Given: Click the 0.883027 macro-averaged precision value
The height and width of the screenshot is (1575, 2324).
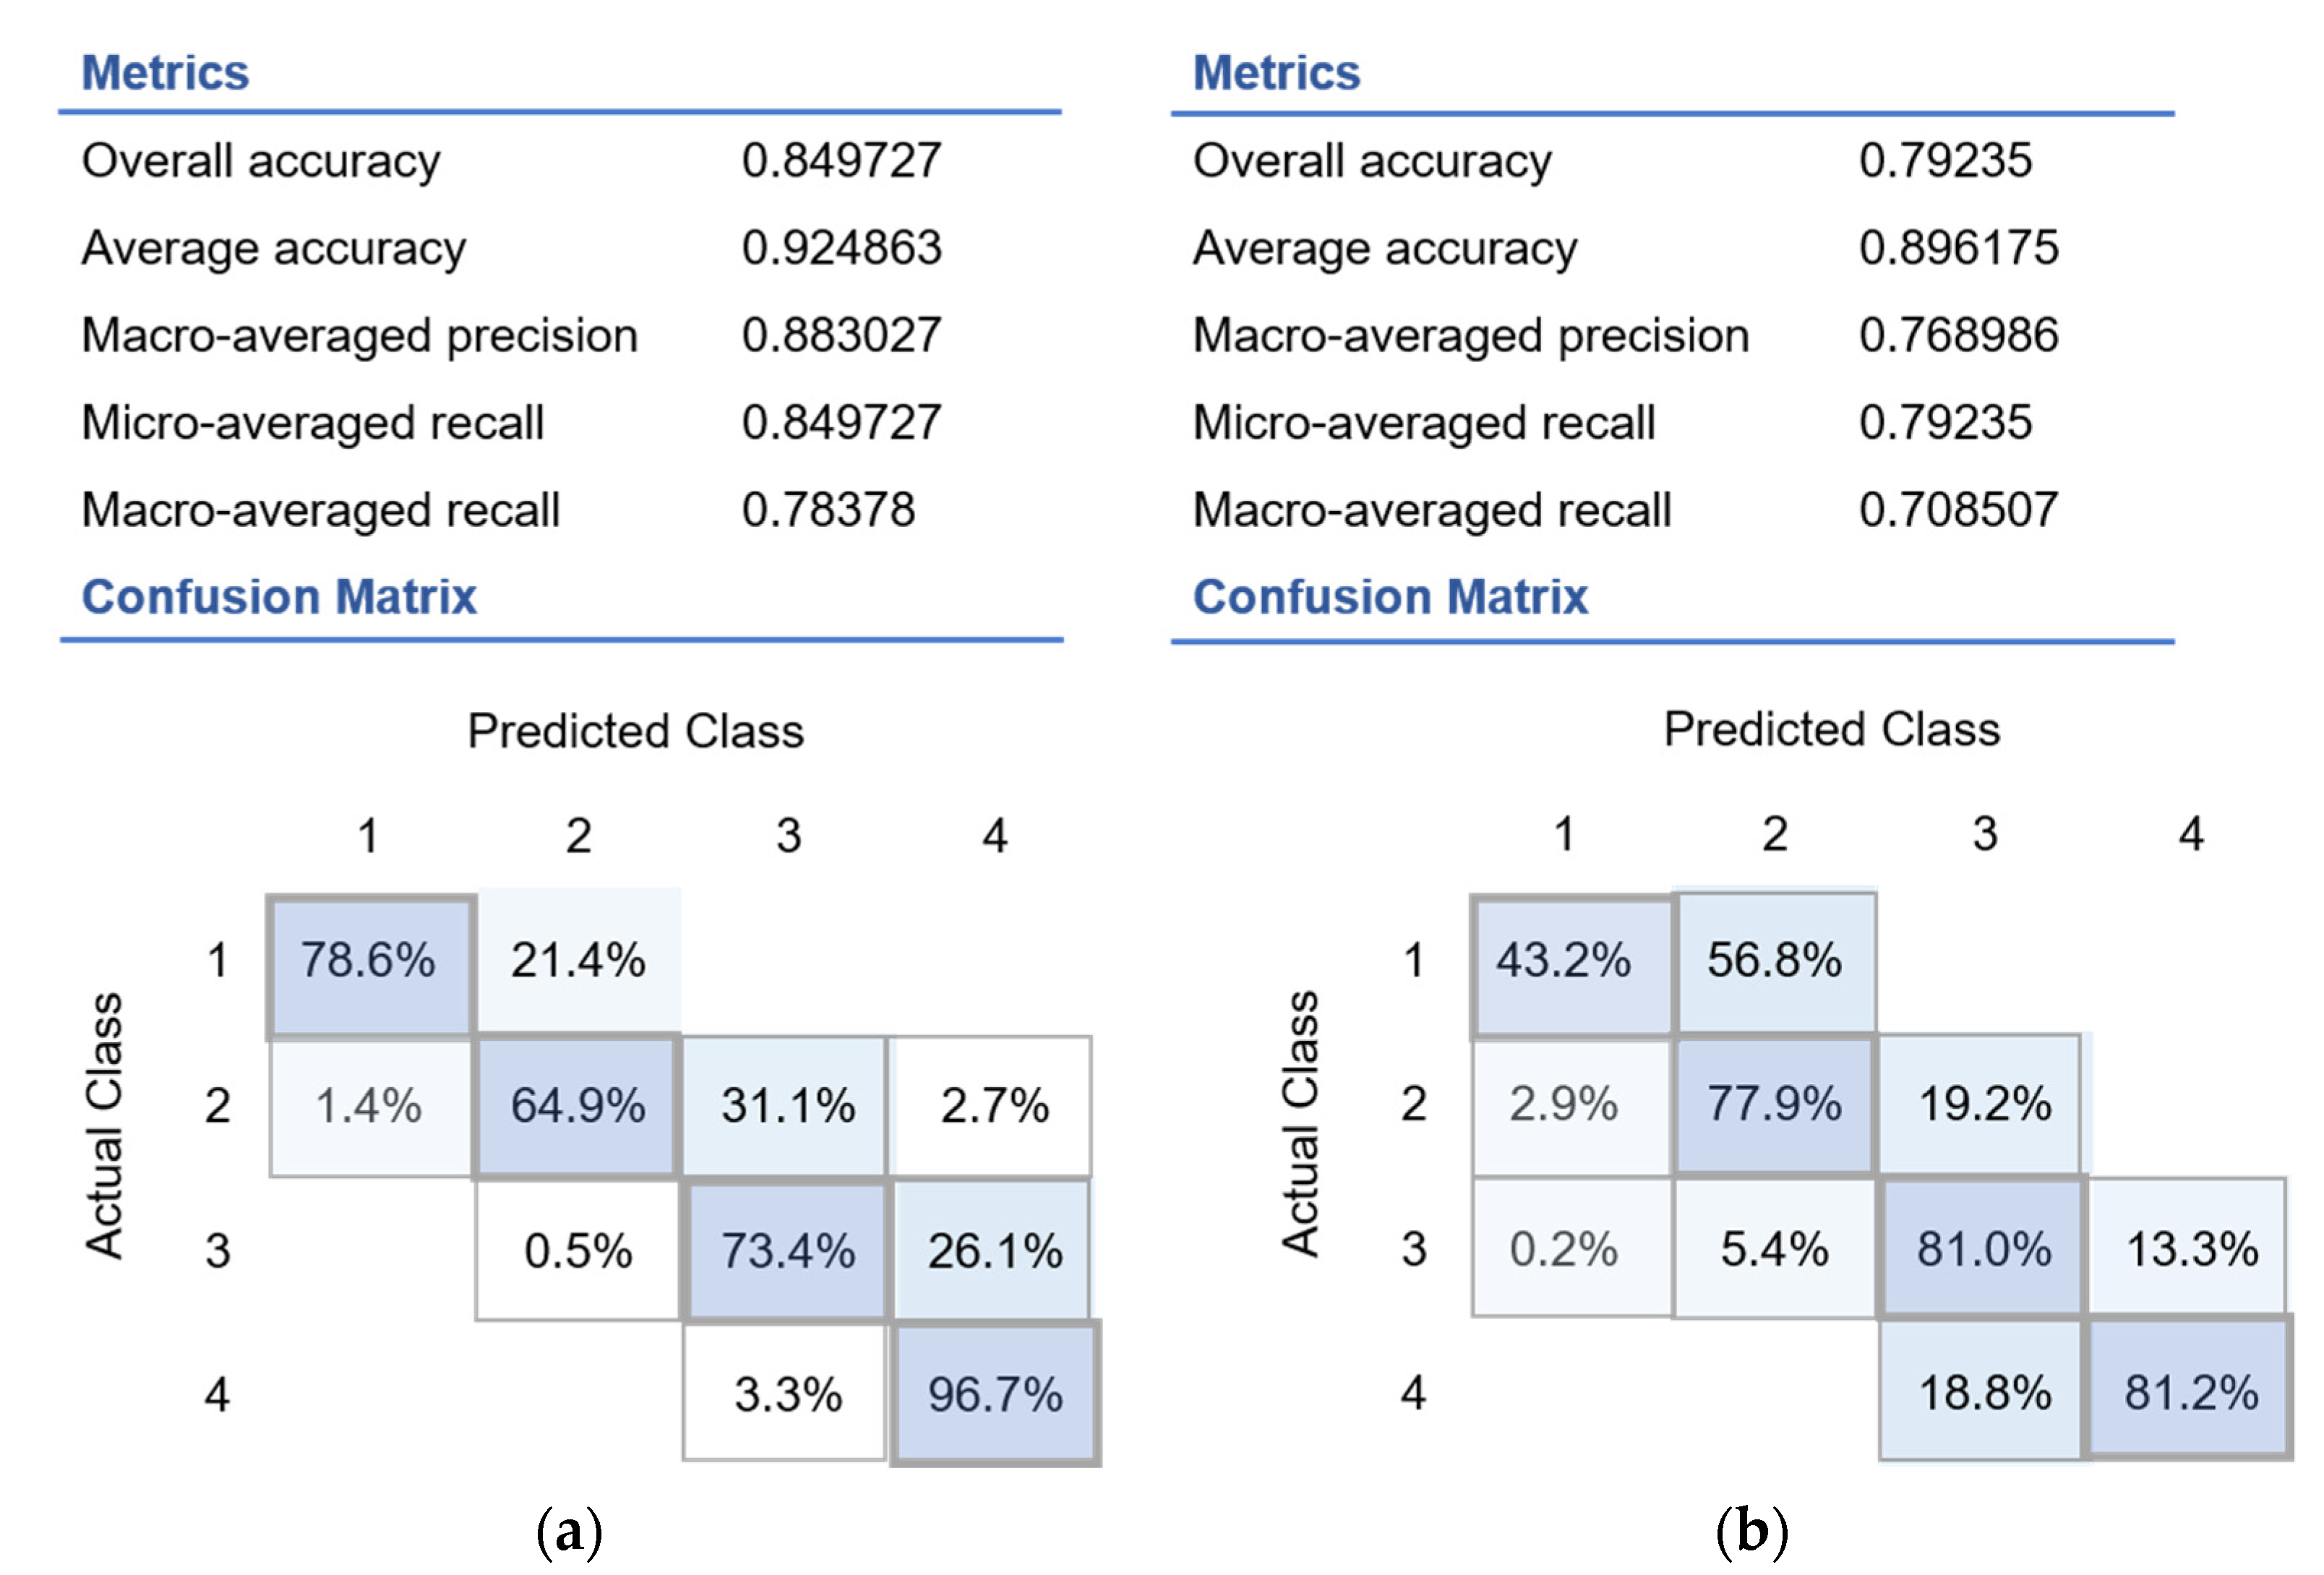Looking at the screenshot, I should point(841,335).
